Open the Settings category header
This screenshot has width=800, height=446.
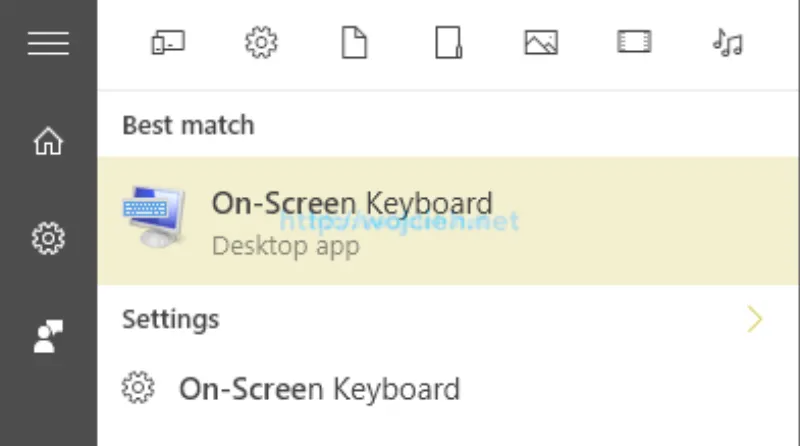[x=170, y=320]
